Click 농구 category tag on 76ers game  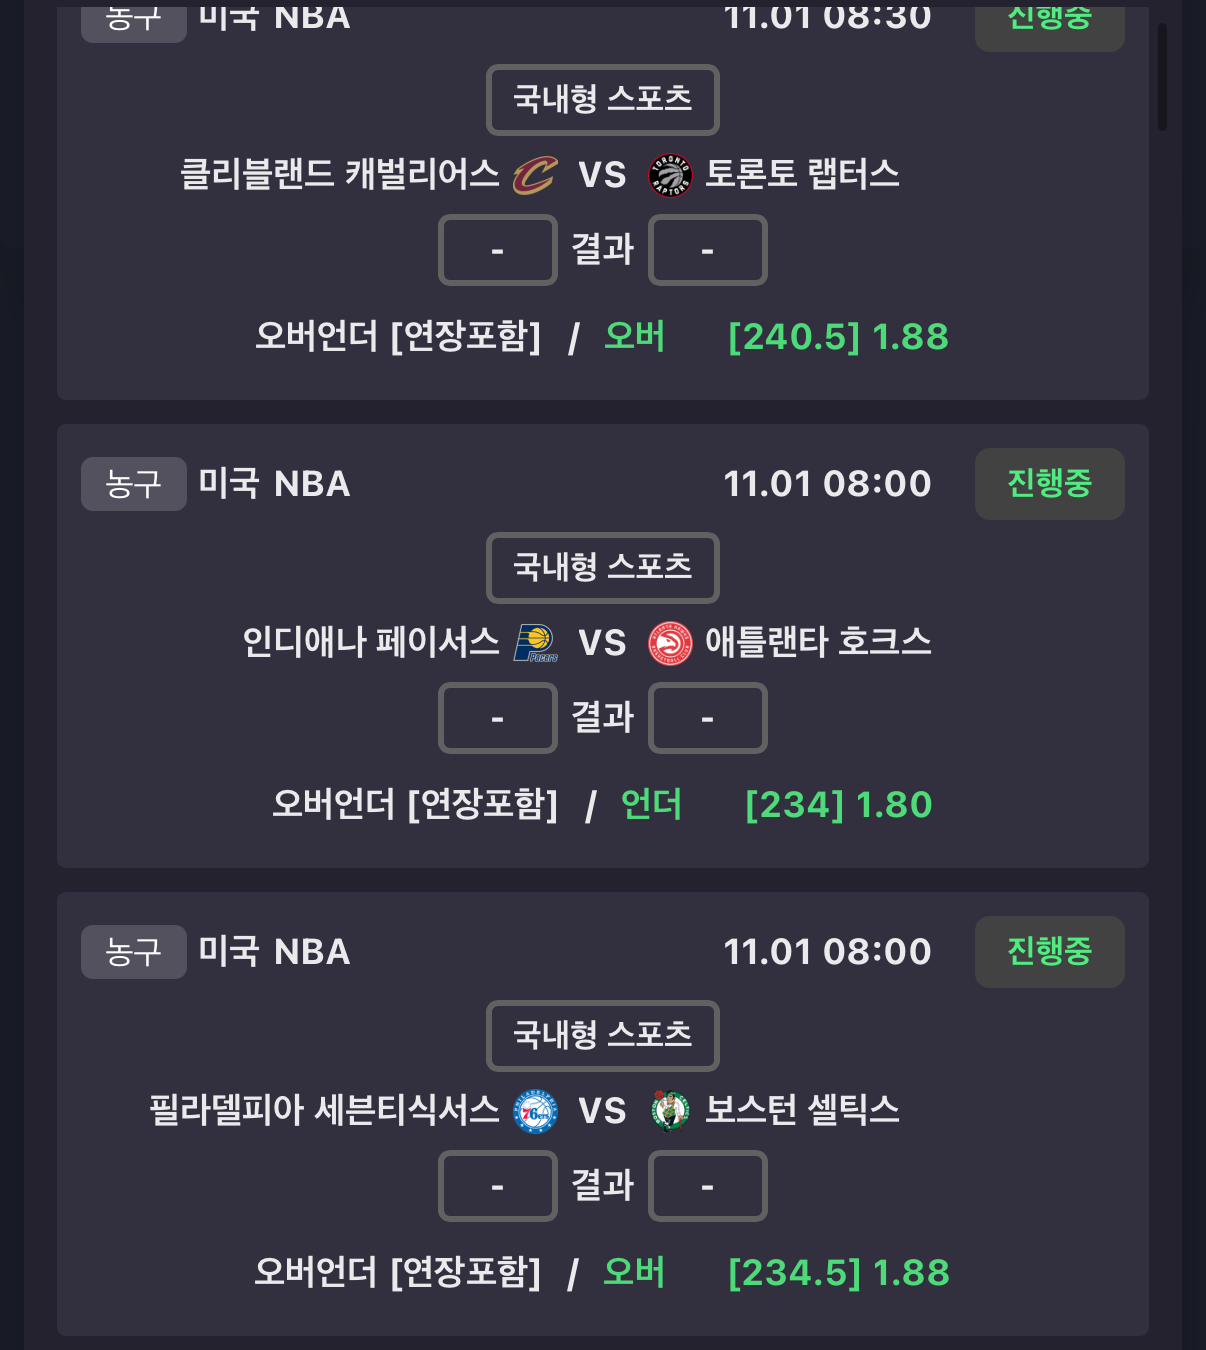click(x=133, y=952)
